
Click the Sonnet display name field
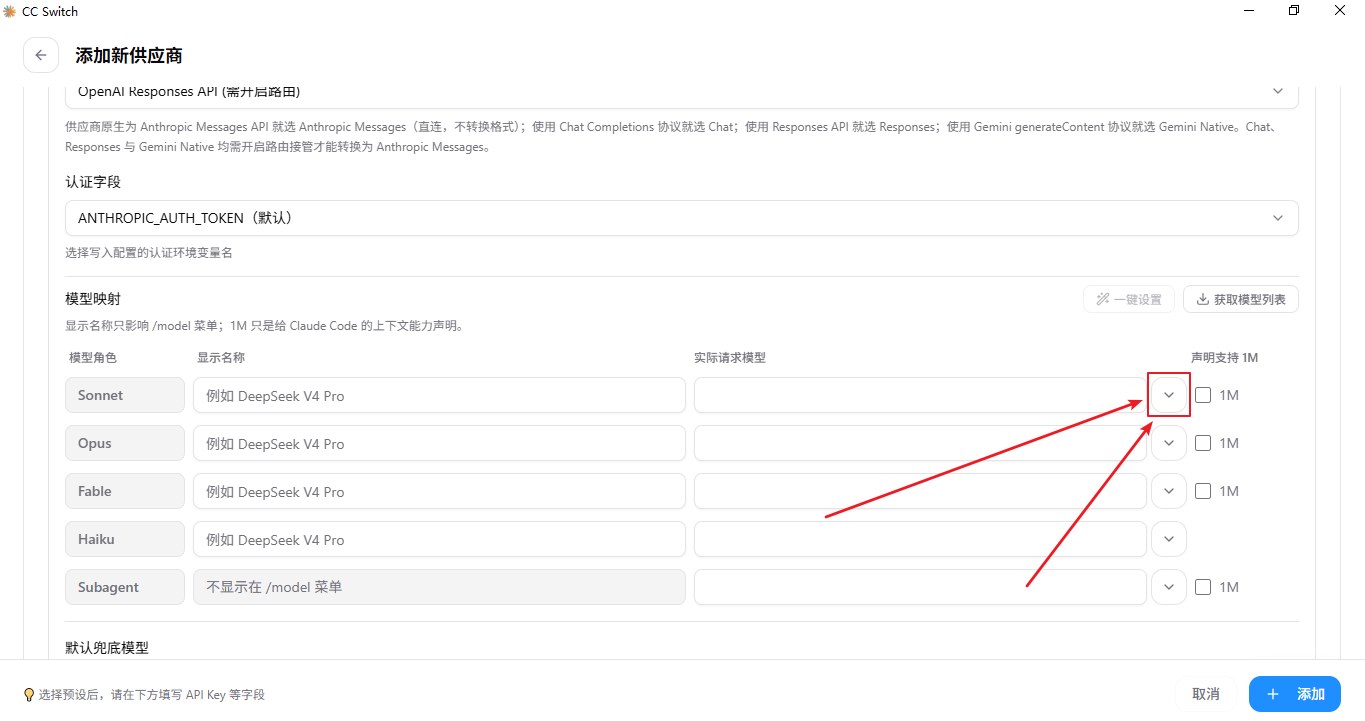pos(439,395)
